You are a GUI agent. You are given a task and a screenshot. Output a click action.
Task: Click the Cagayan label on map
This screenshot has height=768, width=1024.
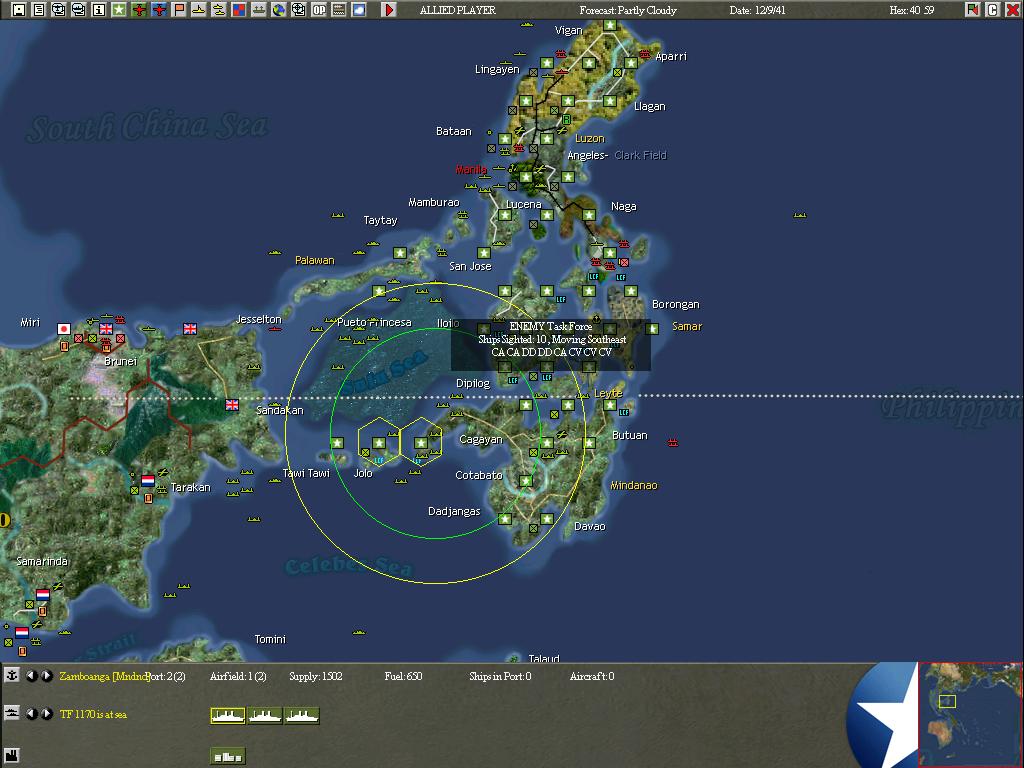[x=481, y=440]
